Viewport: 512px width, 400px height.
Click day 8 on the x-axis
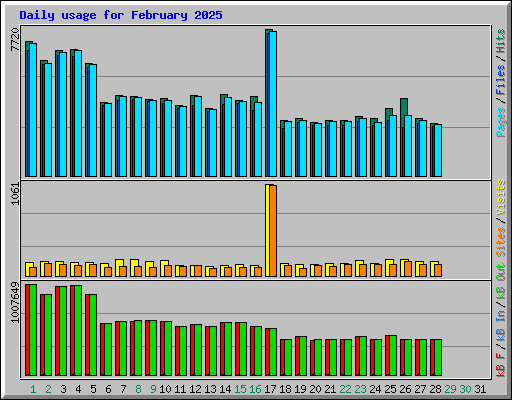pos(138,389)
